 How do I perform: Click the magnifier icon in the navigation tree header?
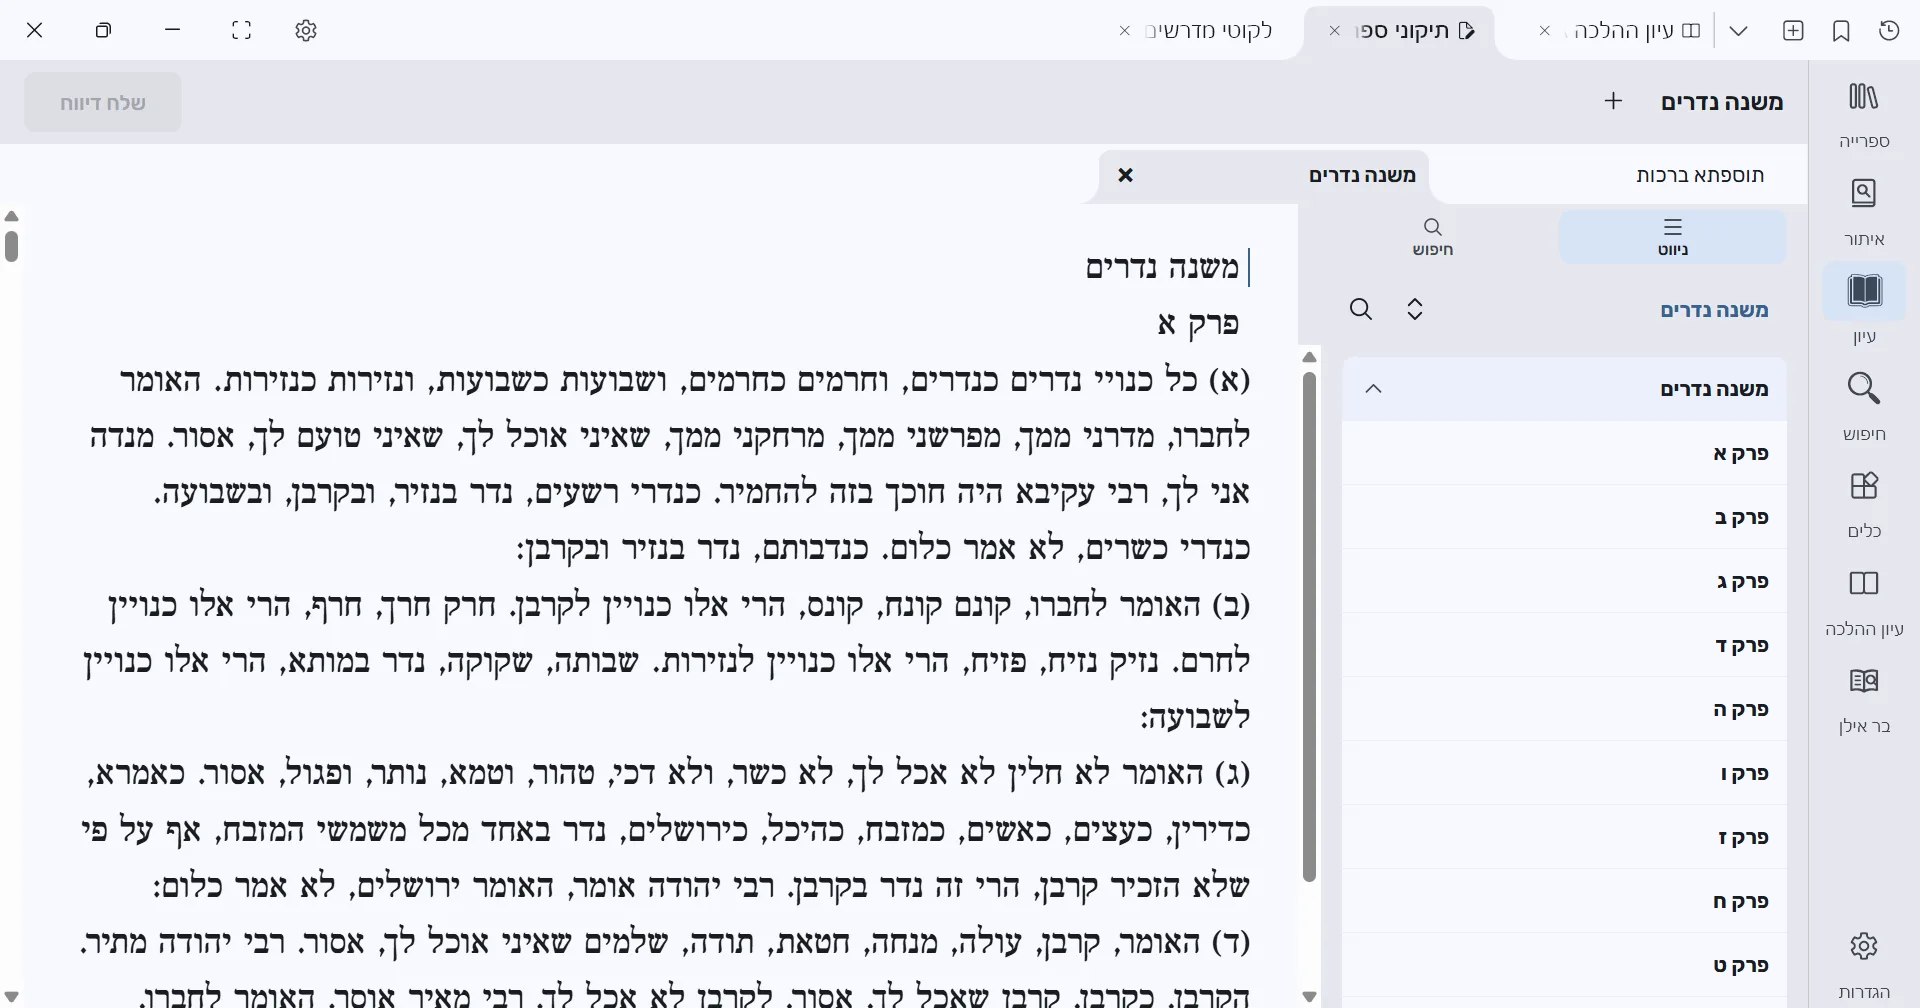coord(1361,309)
